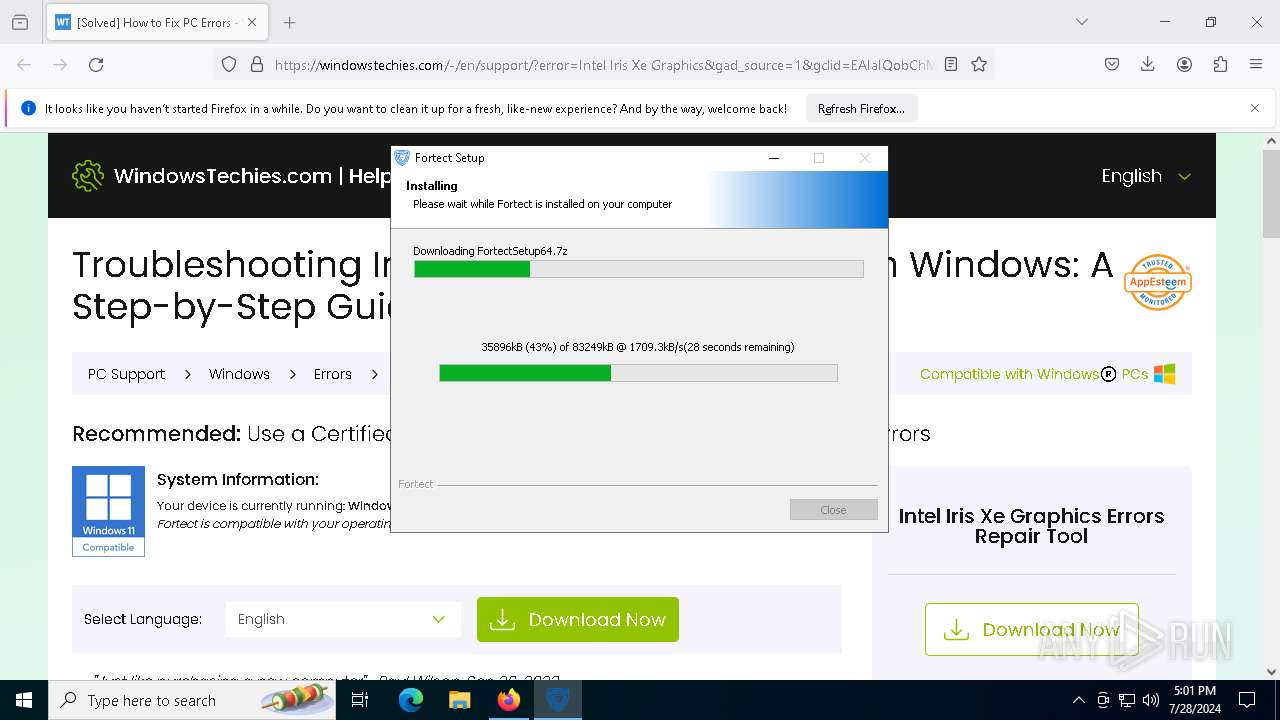Click the windowstechies.com URL in the address bar
The image size is (1280, 720).
click(604, 65)
